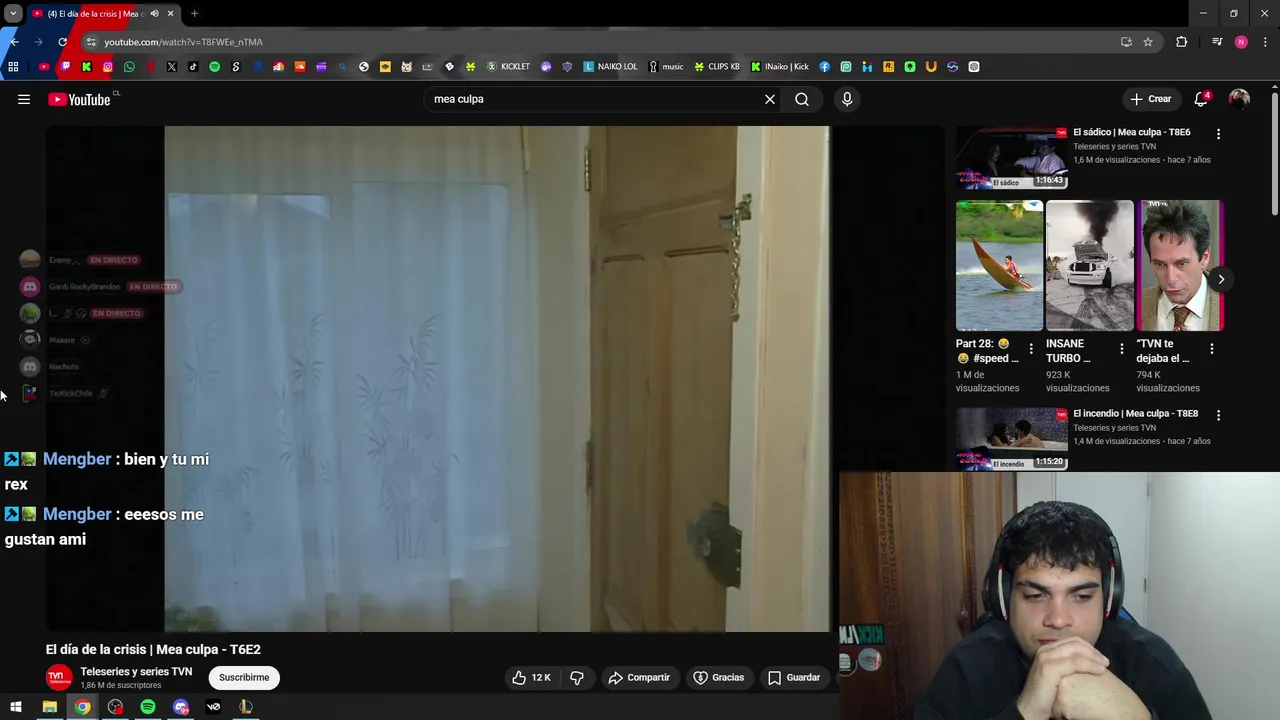
Task: Open options for 'TVN te dejaba el' short
Action: [x=1211, y=349]
